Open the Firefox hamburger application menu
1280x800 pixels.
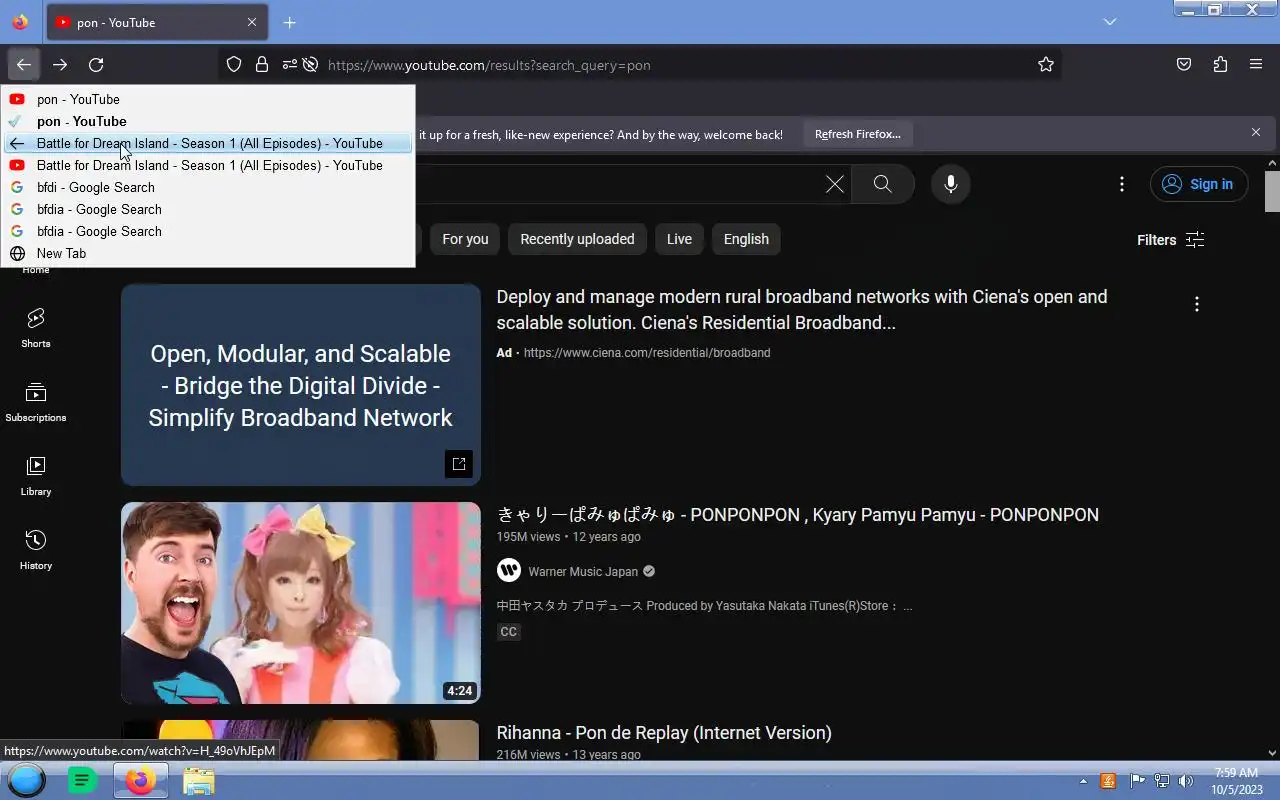[x=1256, y=65]
